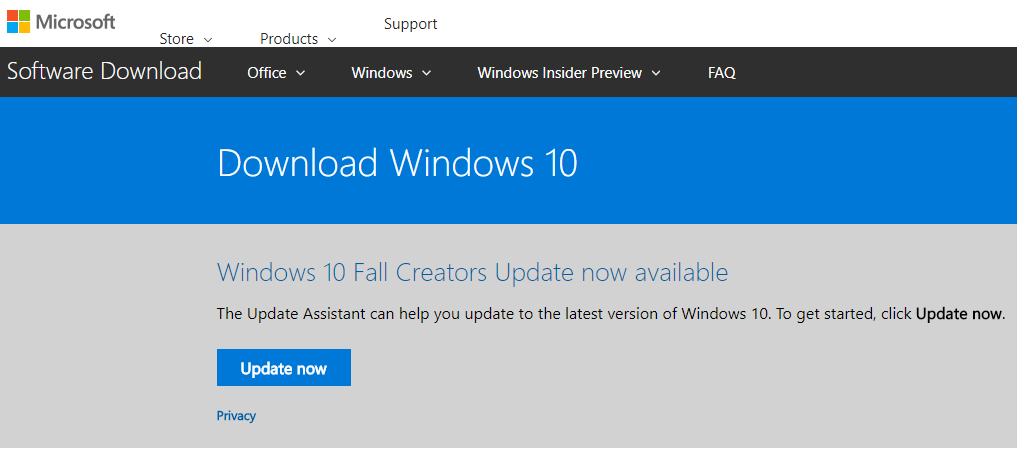Open the FAQ page

721,73
